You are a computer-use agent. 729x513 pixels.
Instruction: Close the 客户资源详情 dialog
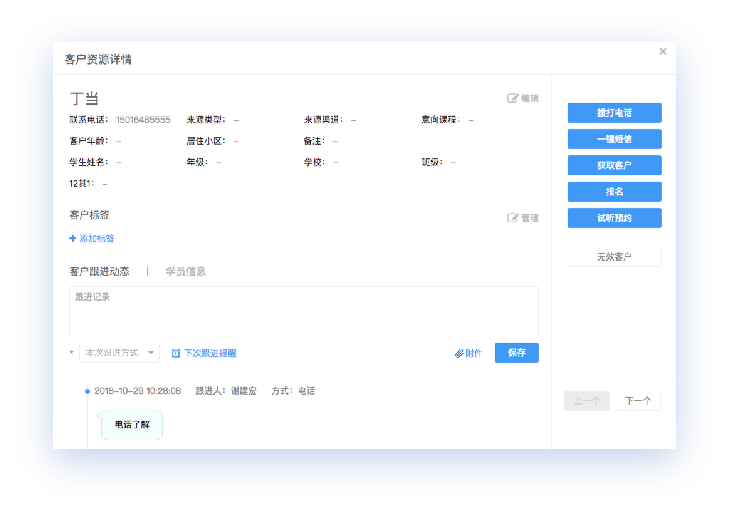click(662, 52)
